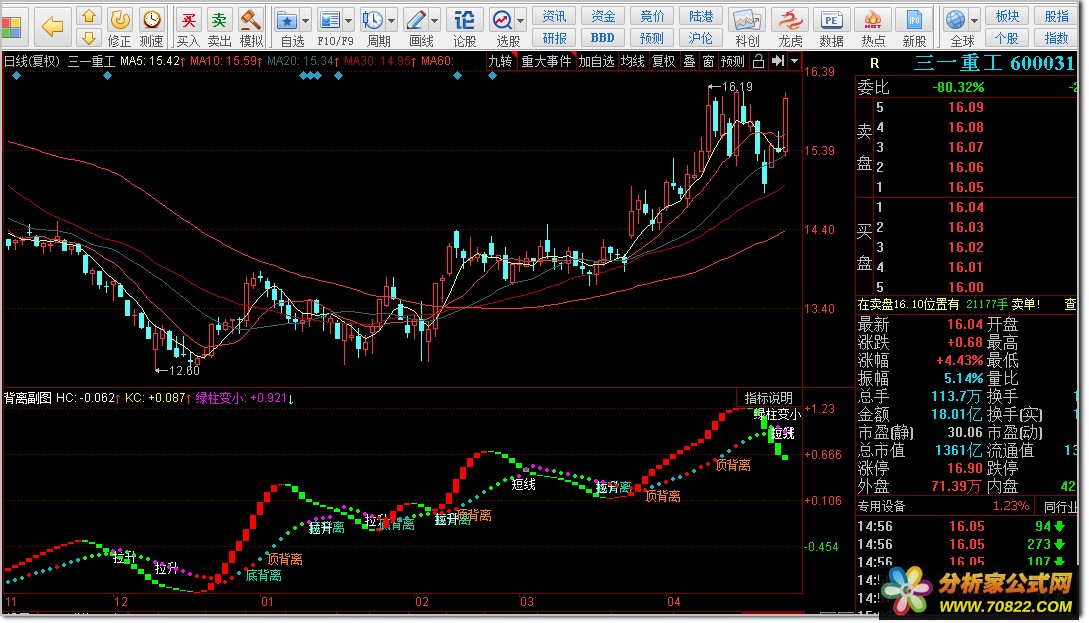Switch to the 股指 view
The height and width of the screenshot is (623, 1089).
click(1056, 16)
